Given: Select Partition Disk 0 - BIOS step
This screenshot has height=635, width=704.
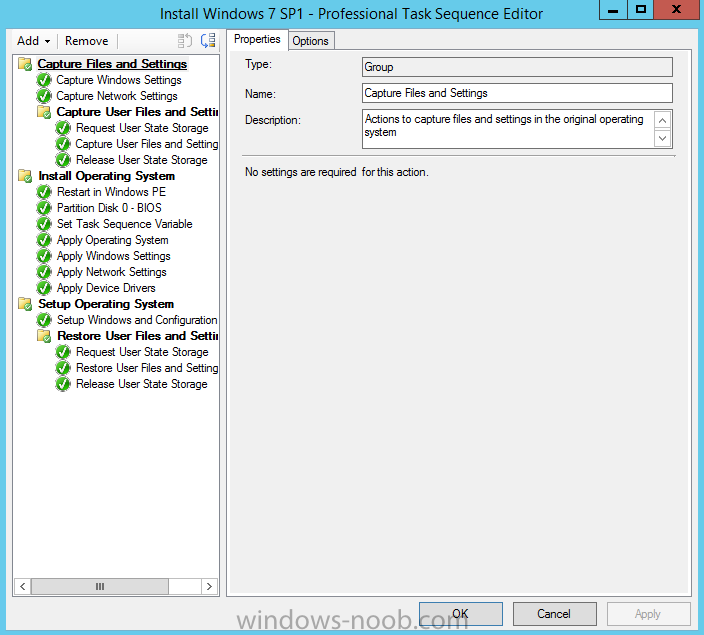Looking at the screenshot, I should (x=109, y=208).
